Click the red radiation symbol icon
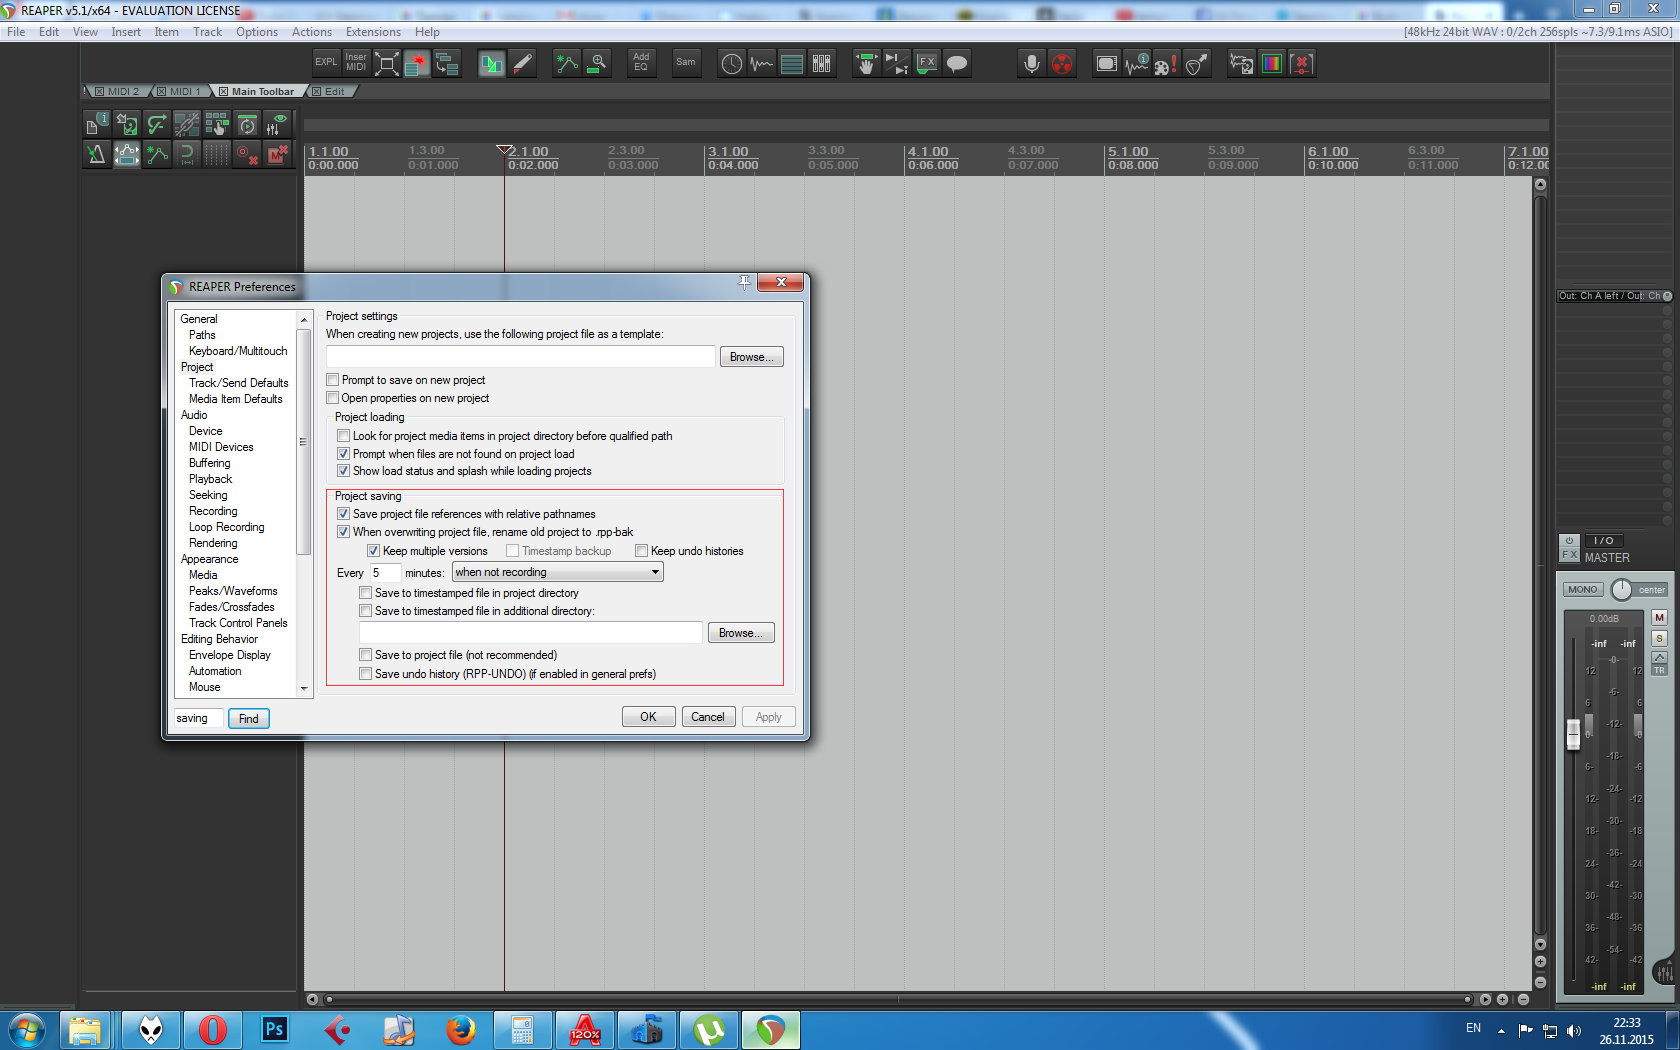The image size is (1680, 1050). pos(1062,63)
